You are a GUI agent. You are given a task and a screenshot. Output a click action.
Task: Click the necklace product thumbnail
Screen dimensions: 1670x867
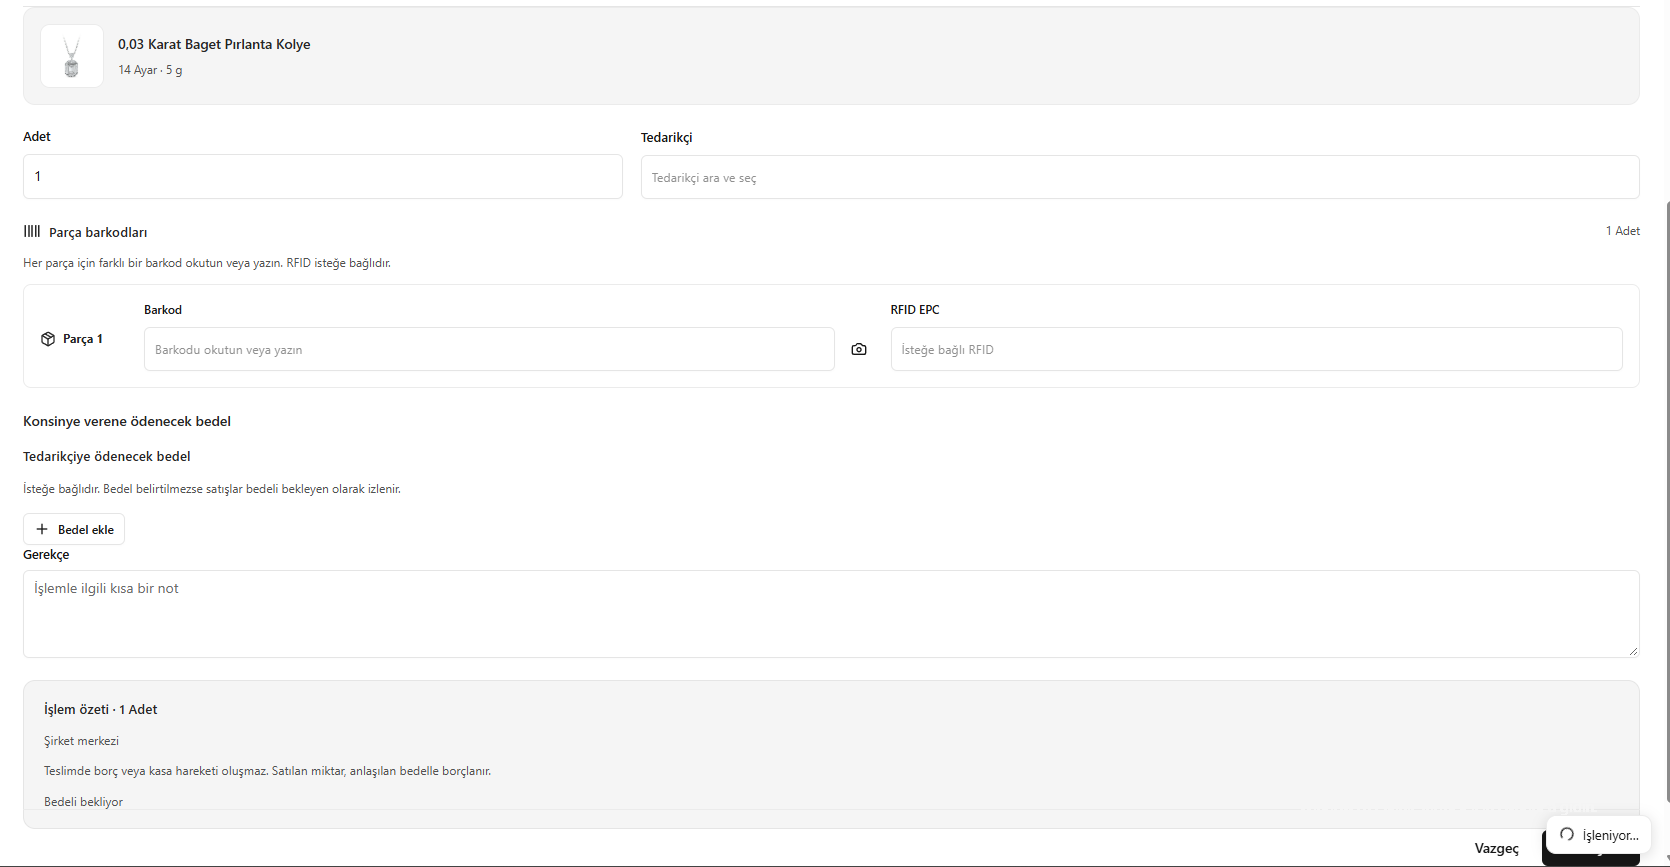(72, 56)
